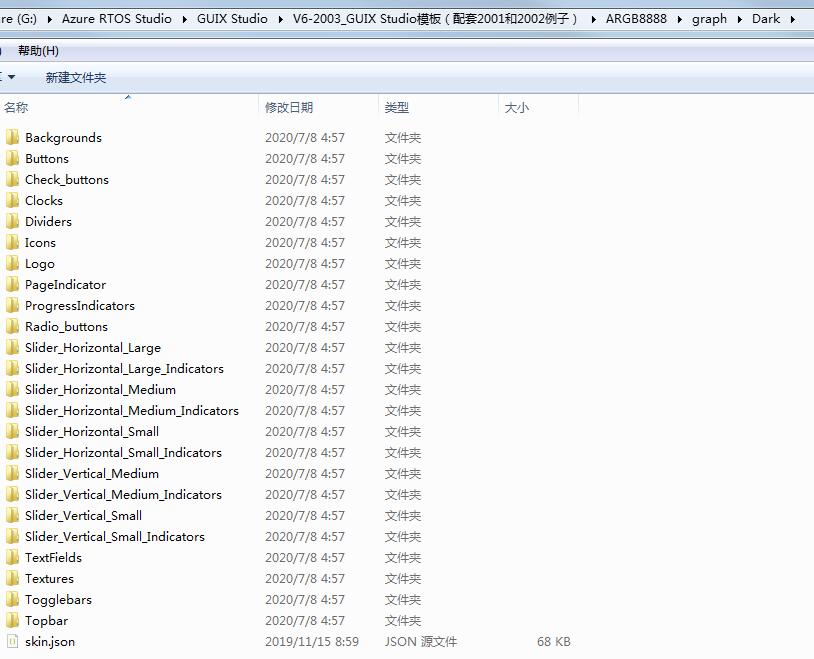Select the Togglebars folder icon
Image resolution: width=814 pixels, height=659 pixels.
pyautogui.click(x=12, y=600)
